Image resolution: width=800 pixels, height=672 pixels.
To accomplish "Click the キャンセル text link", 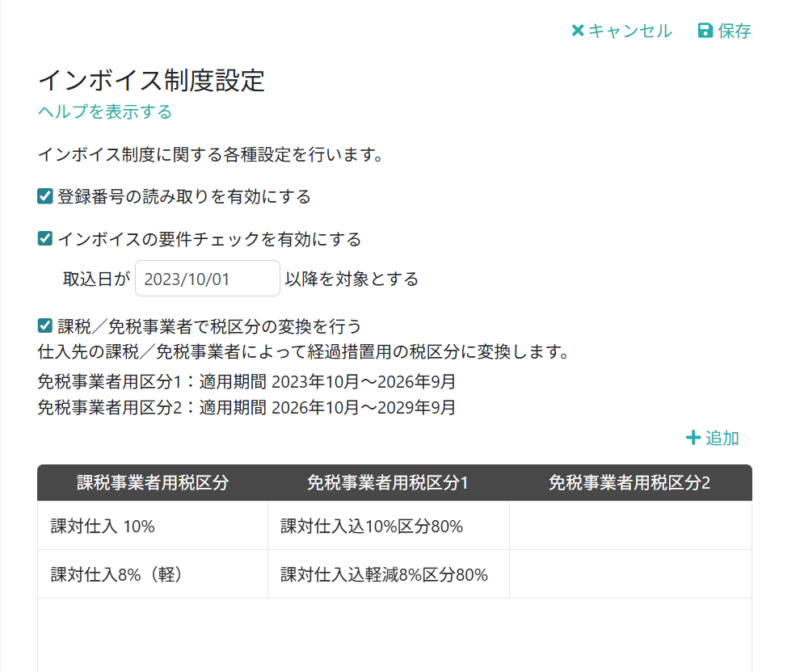I will pos(630,31).
